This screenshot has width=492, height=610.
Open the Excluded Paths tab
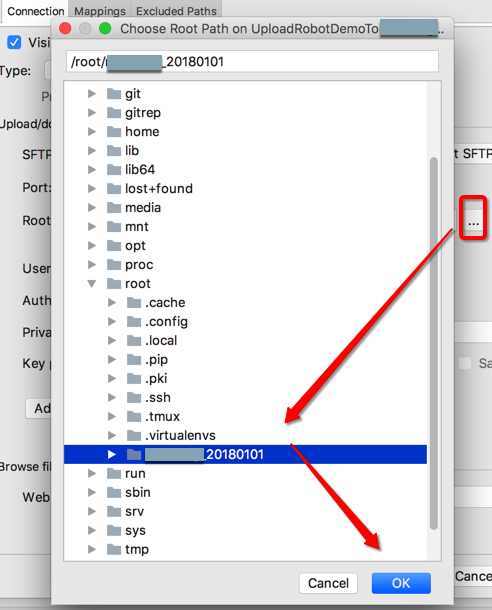176,11
